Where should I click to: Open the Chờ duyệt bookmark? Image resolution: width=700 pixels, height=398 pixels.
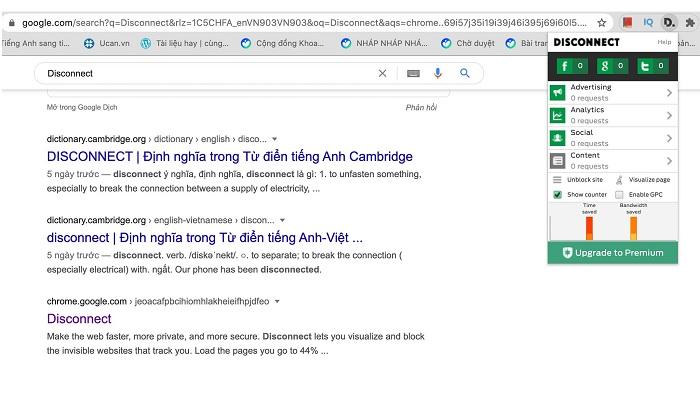pos(467,43)
